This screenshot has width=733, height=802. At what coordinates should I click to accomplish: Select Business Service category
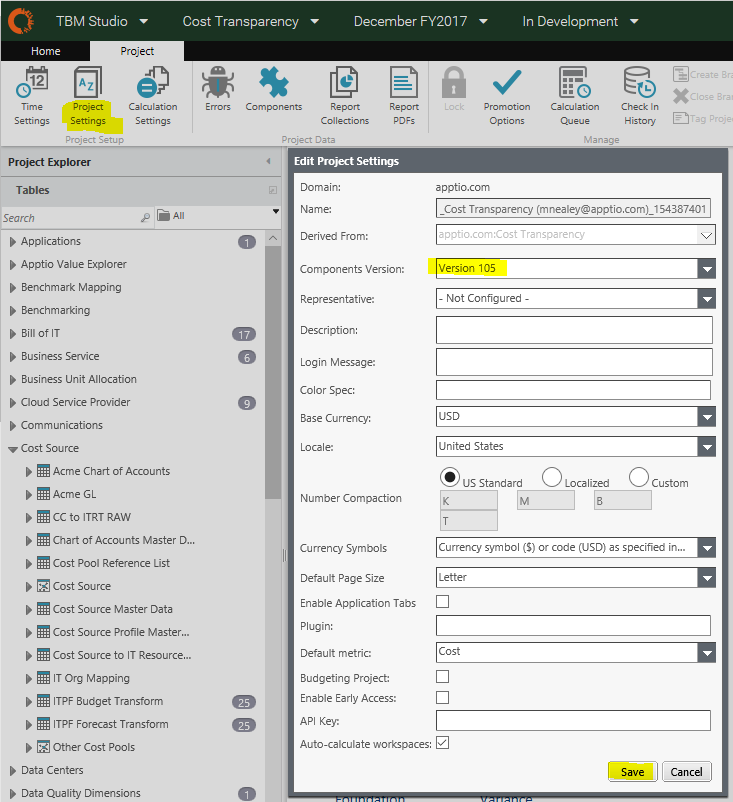[60, 356]
